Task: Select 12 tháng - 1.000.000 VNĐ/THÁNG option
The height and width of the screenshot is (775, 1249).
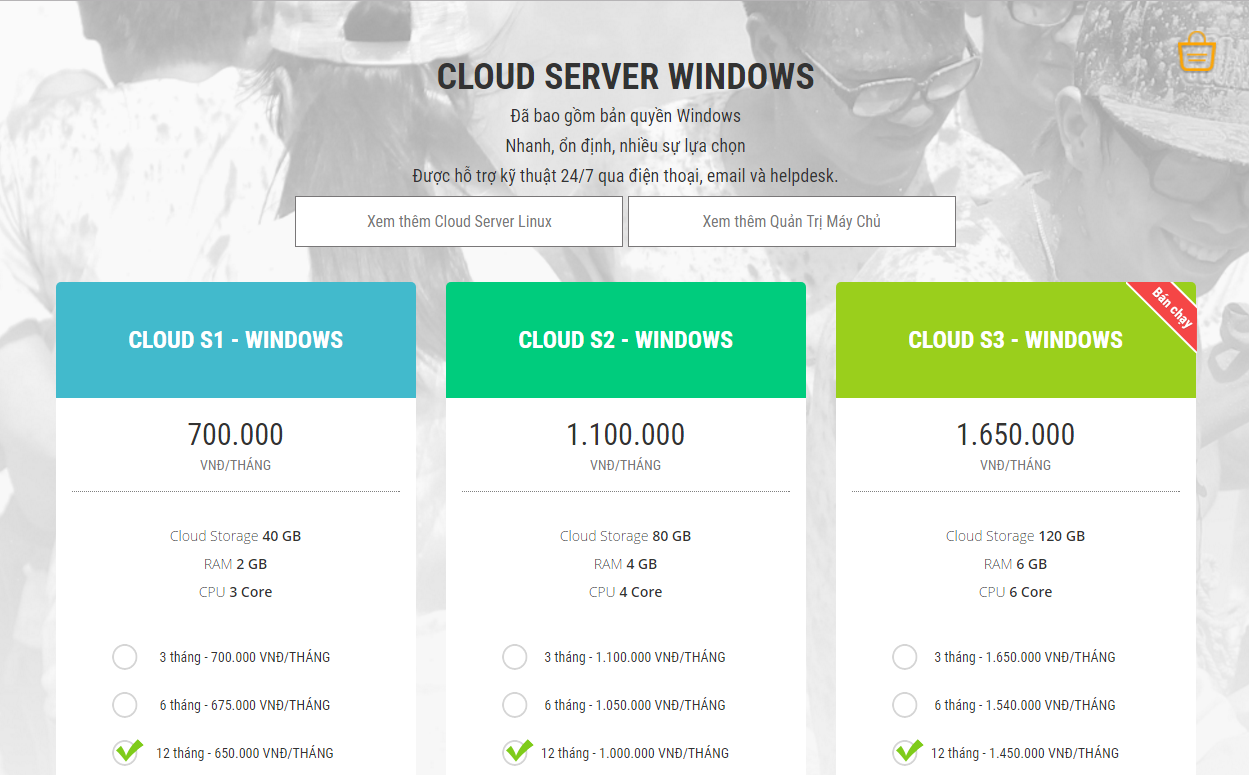Action: pyautogui.click(x=516, y=752)
